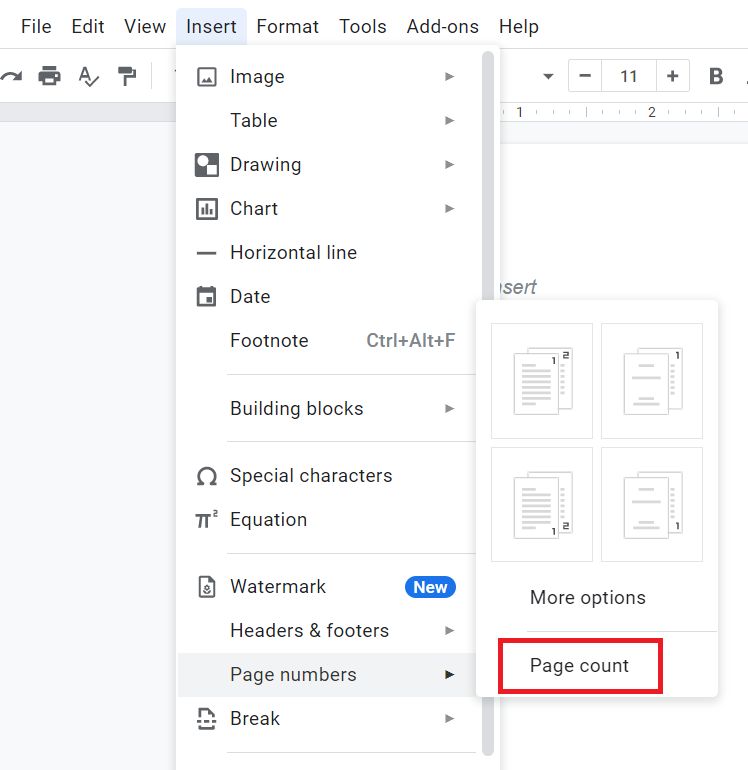
Task: Increase font size with plus button
Action: pos(673,76)
